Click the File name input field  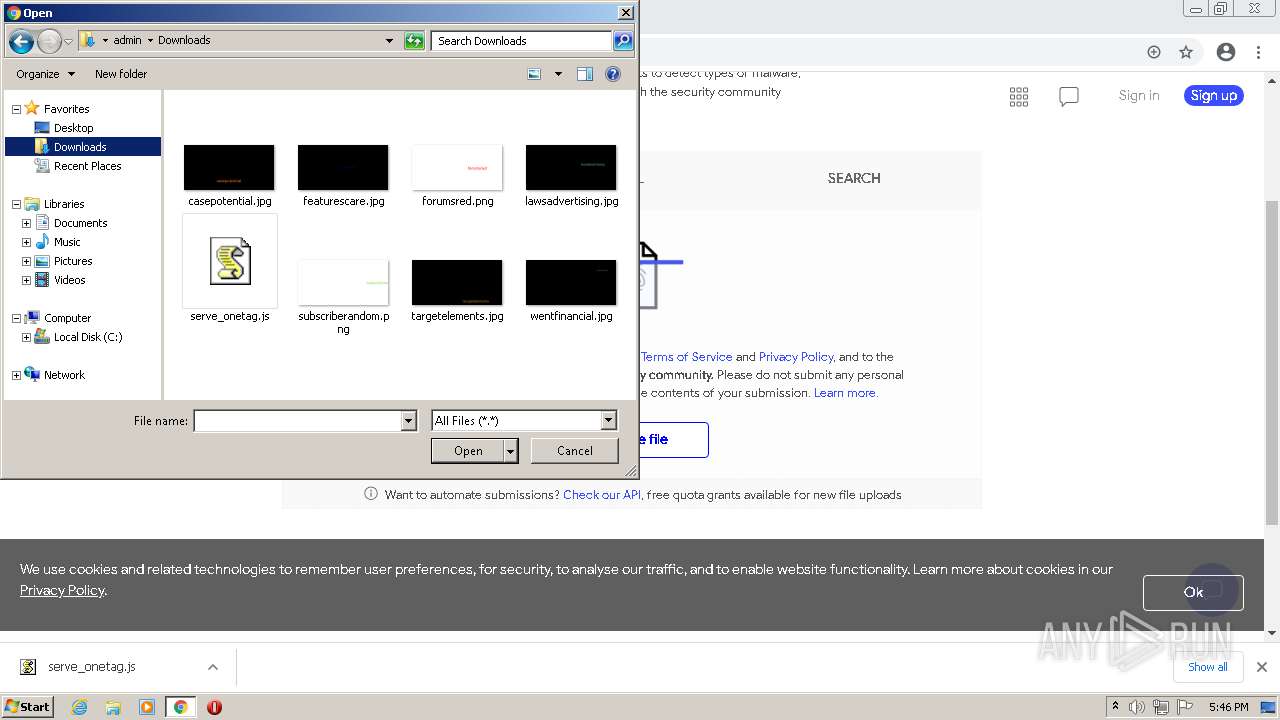tap(297, 421)
